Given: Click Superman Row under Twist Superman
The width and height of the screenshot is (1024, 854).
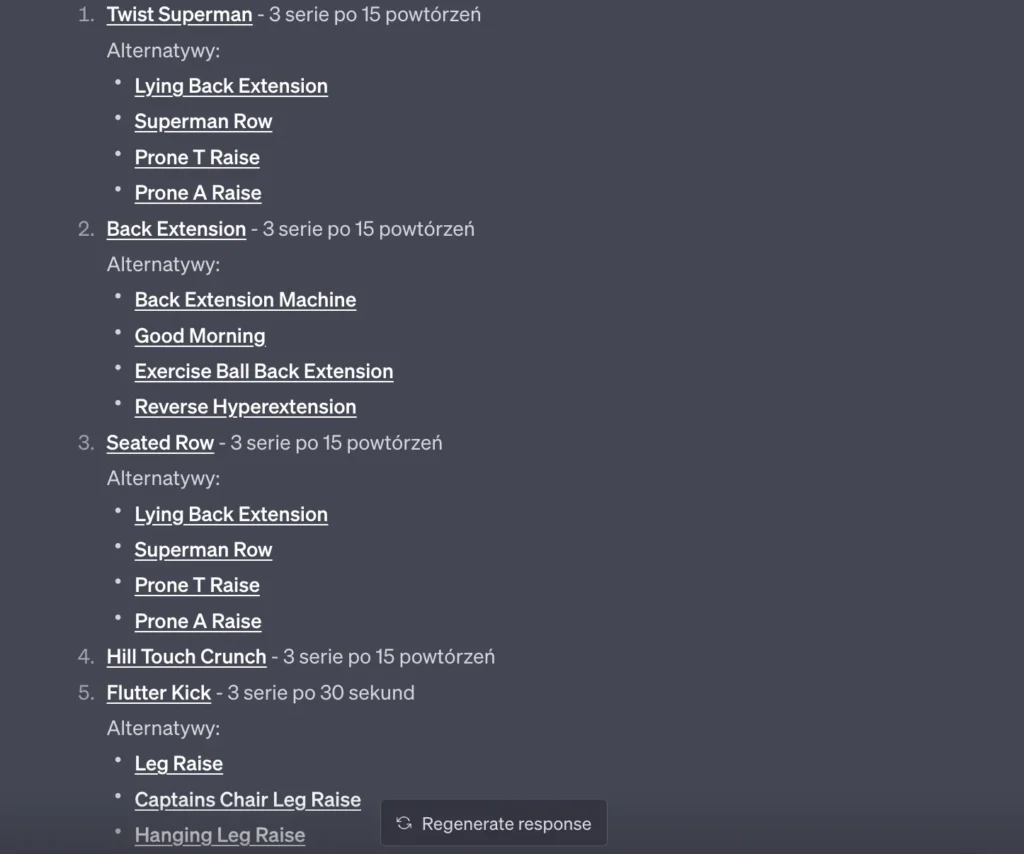Looking at the screenshot, I should coord(203,122).
